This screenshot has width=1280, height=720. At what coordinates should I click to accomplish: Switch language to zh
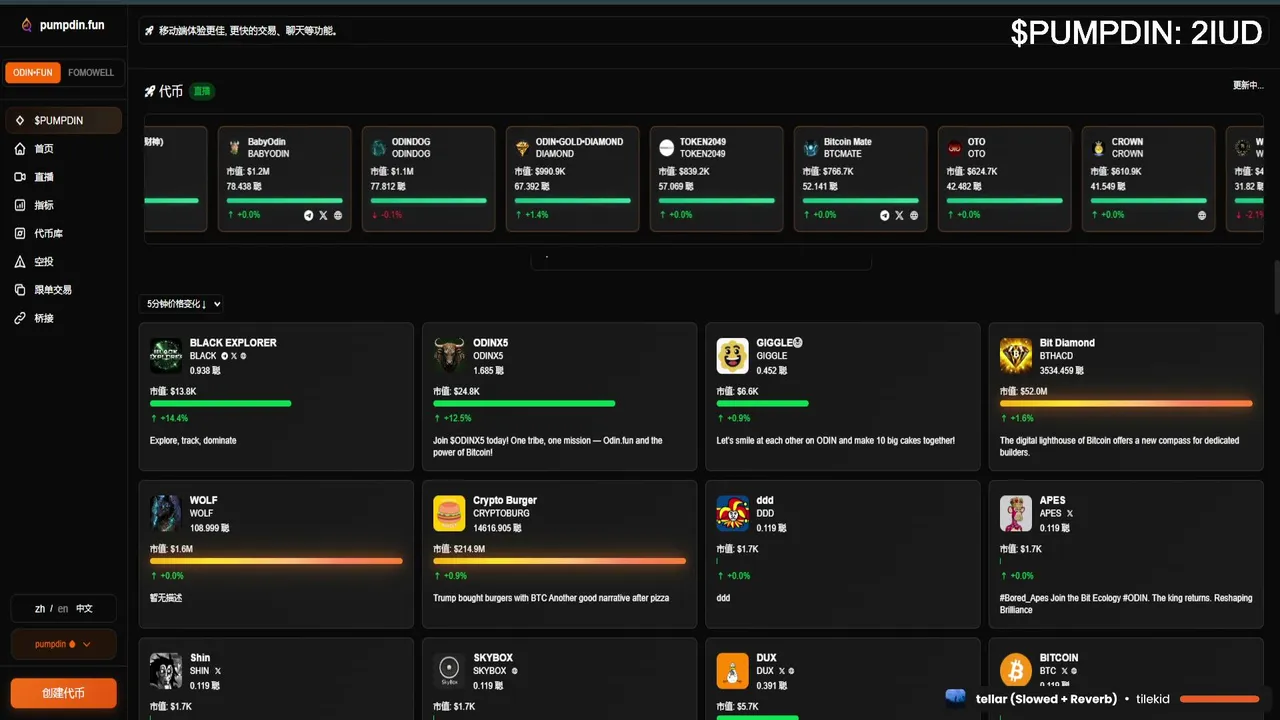(x=40, y=609)
